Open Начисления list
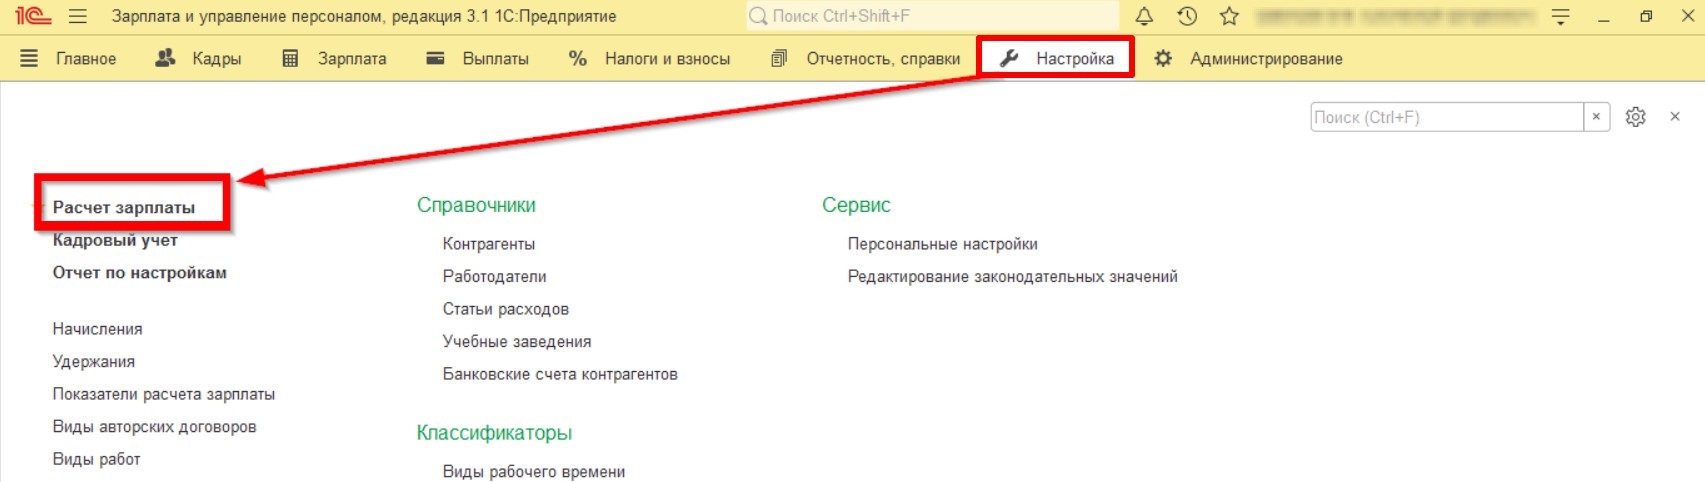 [97, 329]
